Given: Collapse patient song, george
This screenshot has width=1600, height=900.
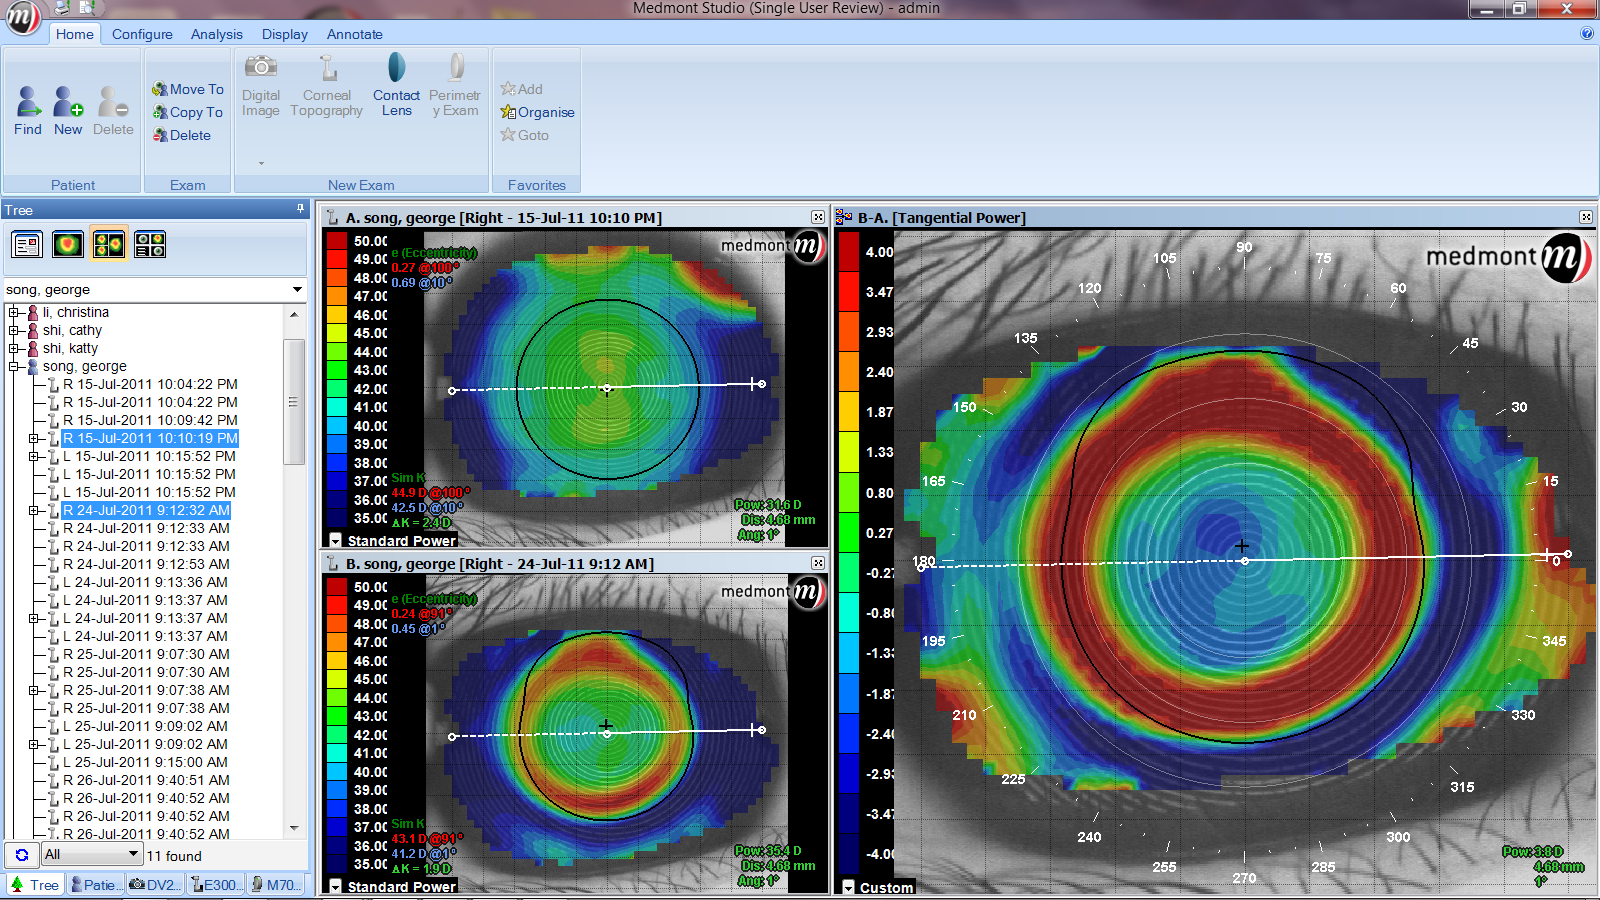Looking at the screenshot, I should coord(14,366).
